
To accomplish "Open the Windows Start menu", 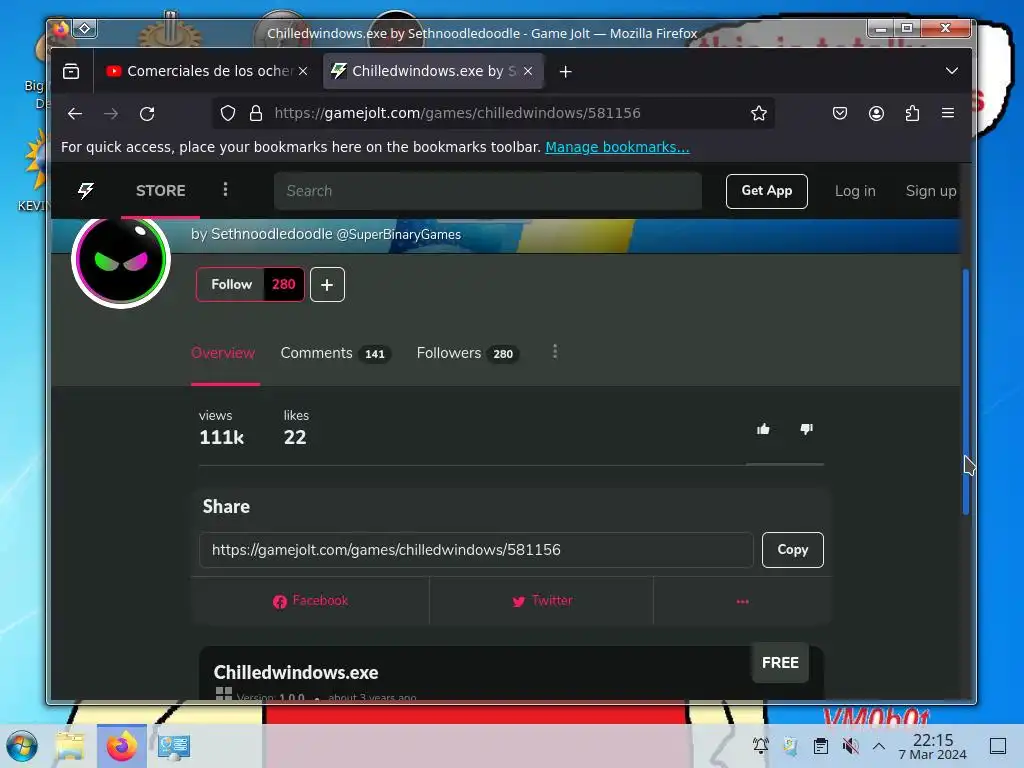I will click(x=22, y=746).
